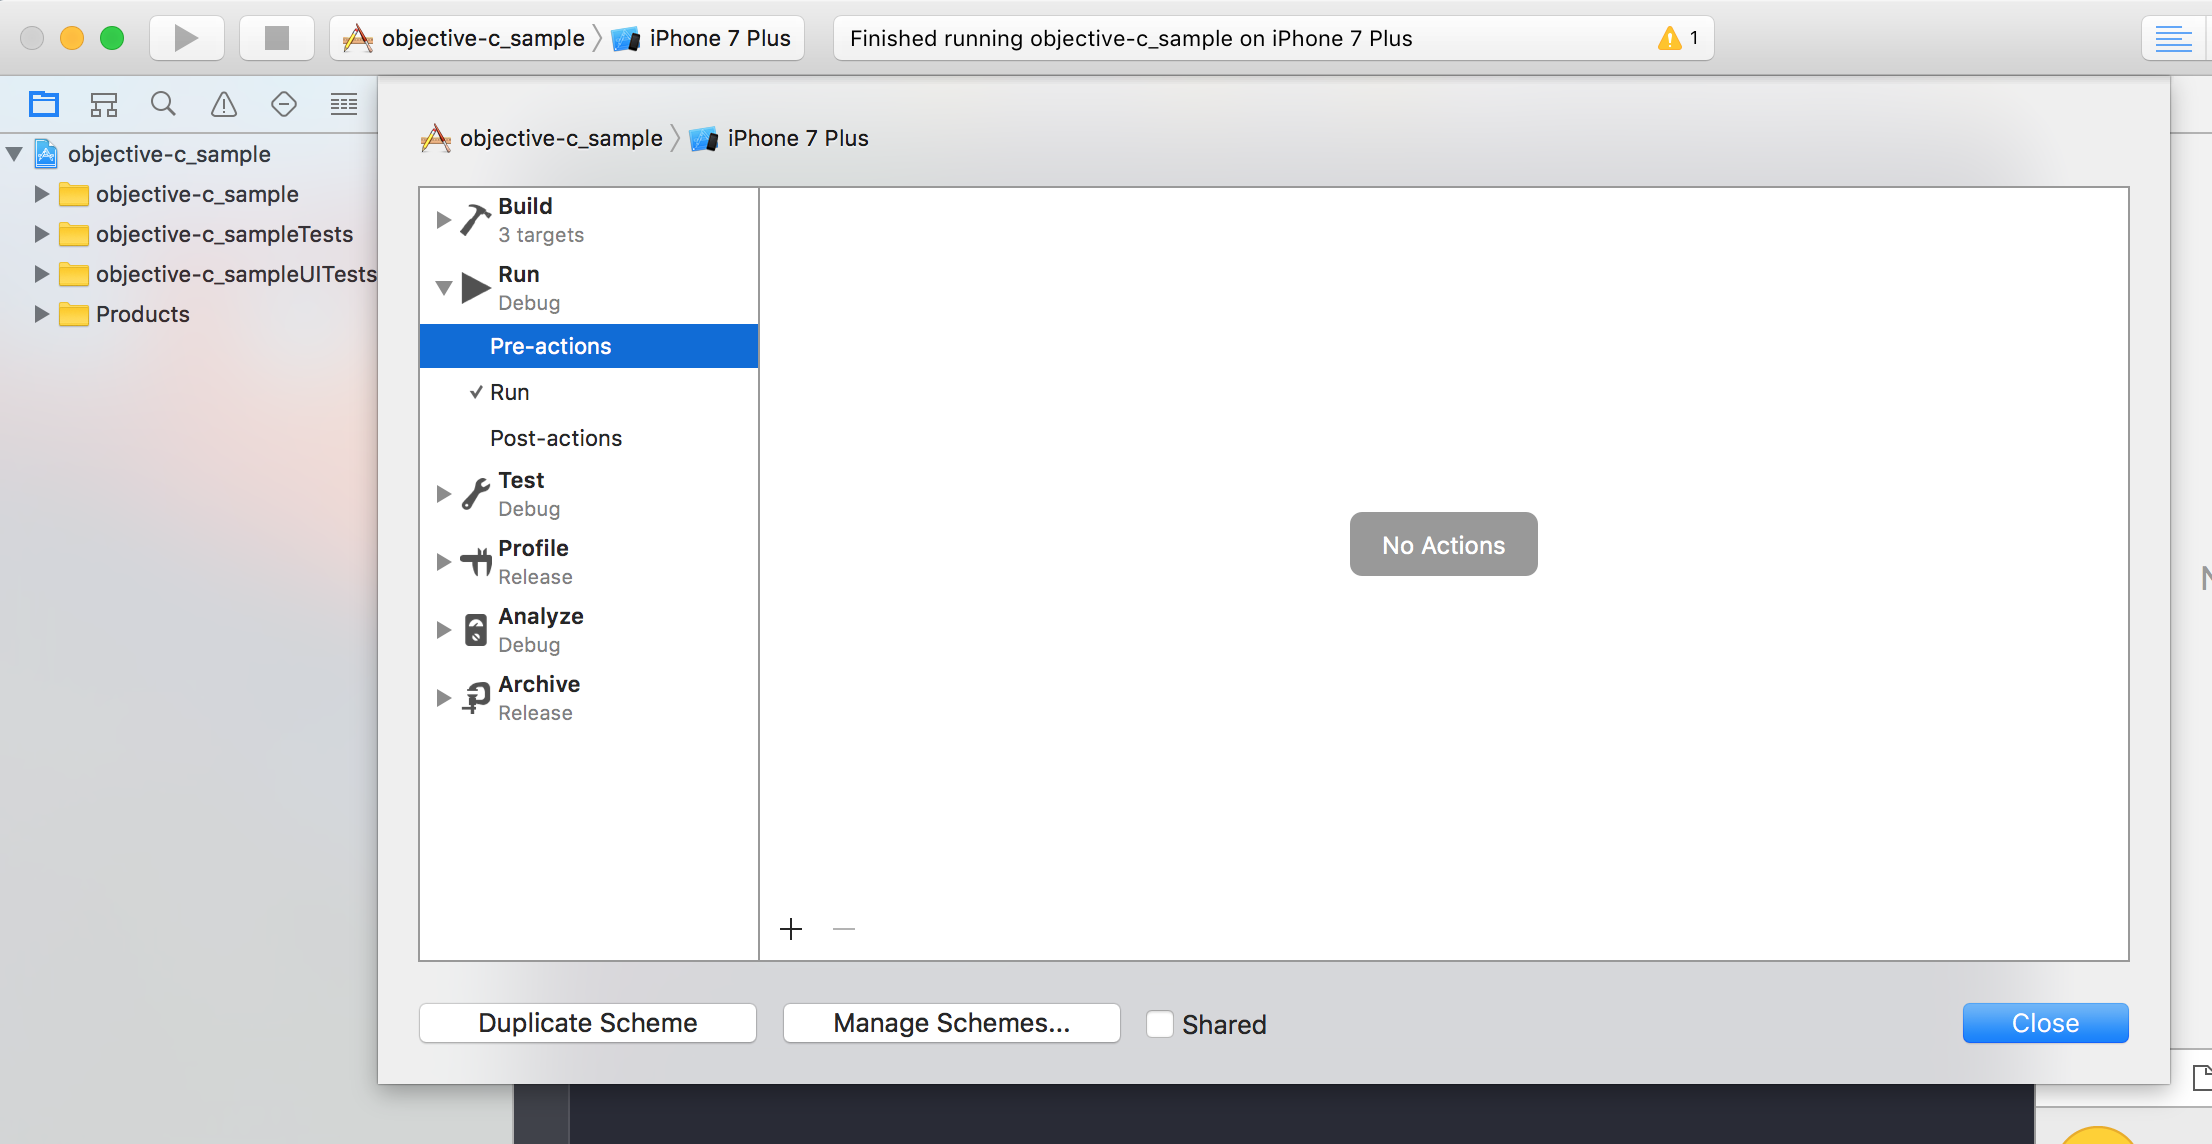Open the Project navigator folder icon
The width and height of the screenshot is (2212, 1144).
point(44,104)
